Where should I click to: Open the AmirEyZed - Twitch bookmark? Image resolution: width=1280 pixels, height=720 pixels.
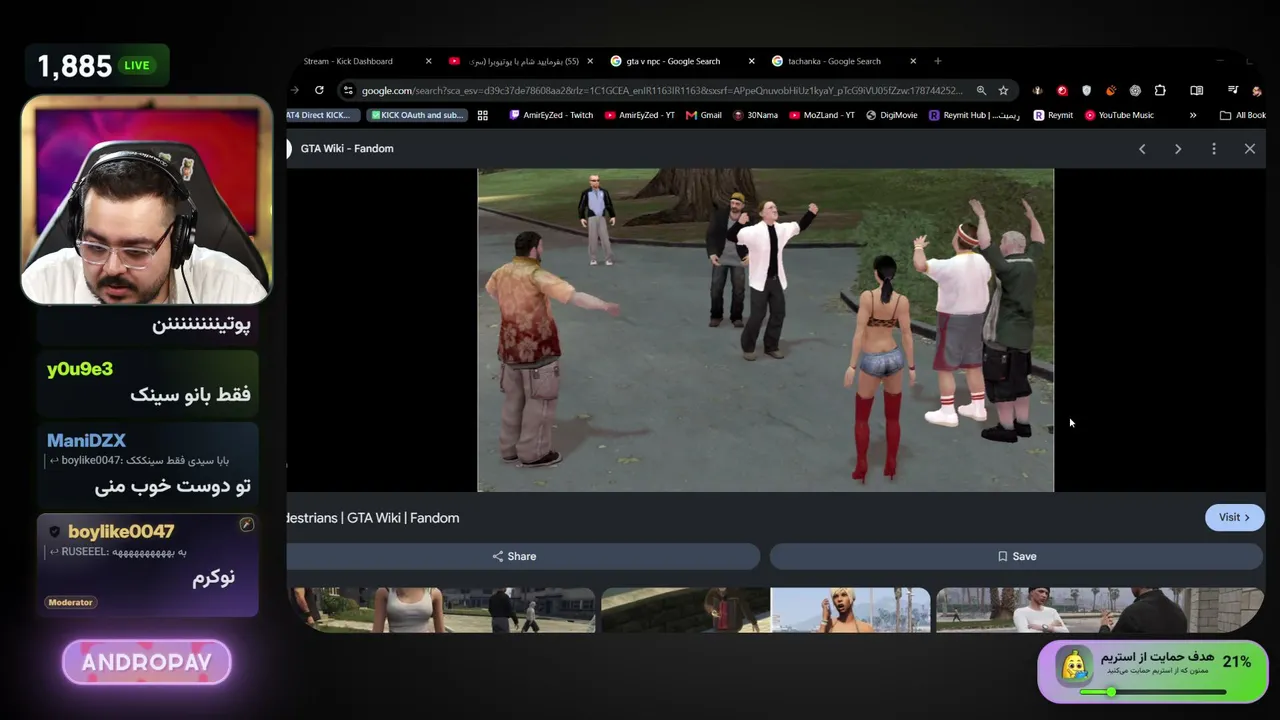click(551, 115)
